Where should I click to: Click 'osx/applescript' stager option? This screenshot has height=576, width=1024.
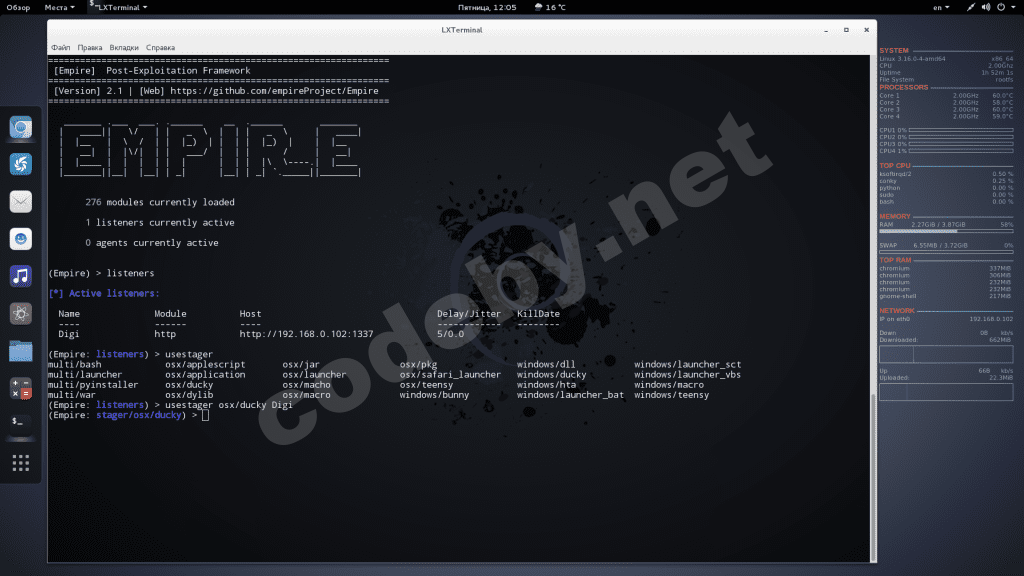tap(205, 364)
